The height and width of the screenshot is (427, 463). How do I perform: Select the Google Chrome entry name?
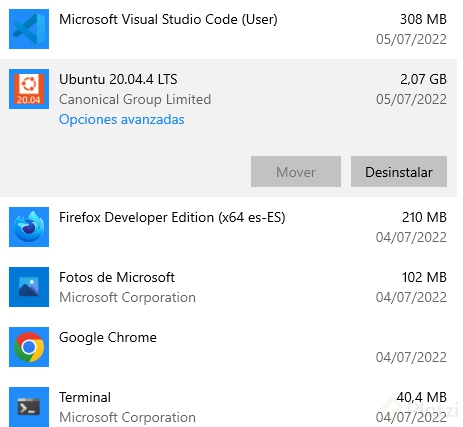click(x=108, y=337)
